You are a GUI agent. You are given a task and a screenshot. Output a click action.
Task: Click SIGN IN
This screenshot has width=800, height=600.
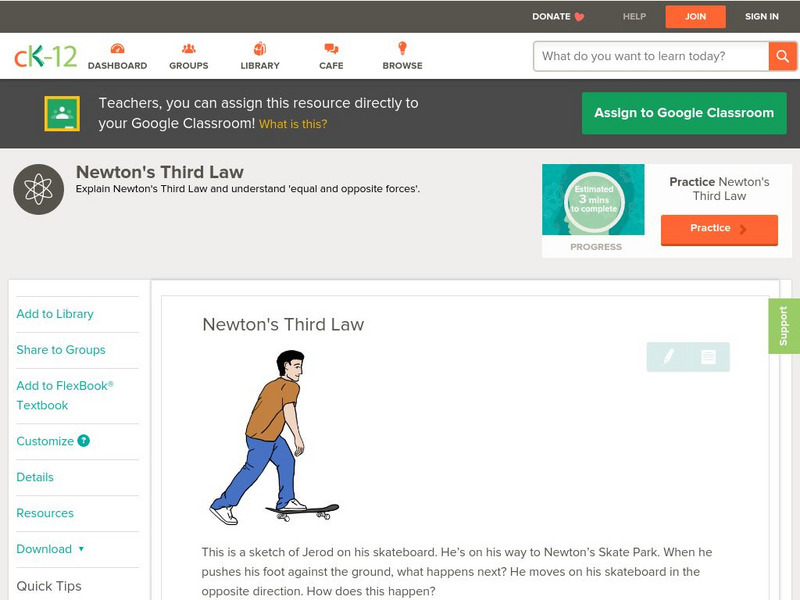(x=762, y=17)
